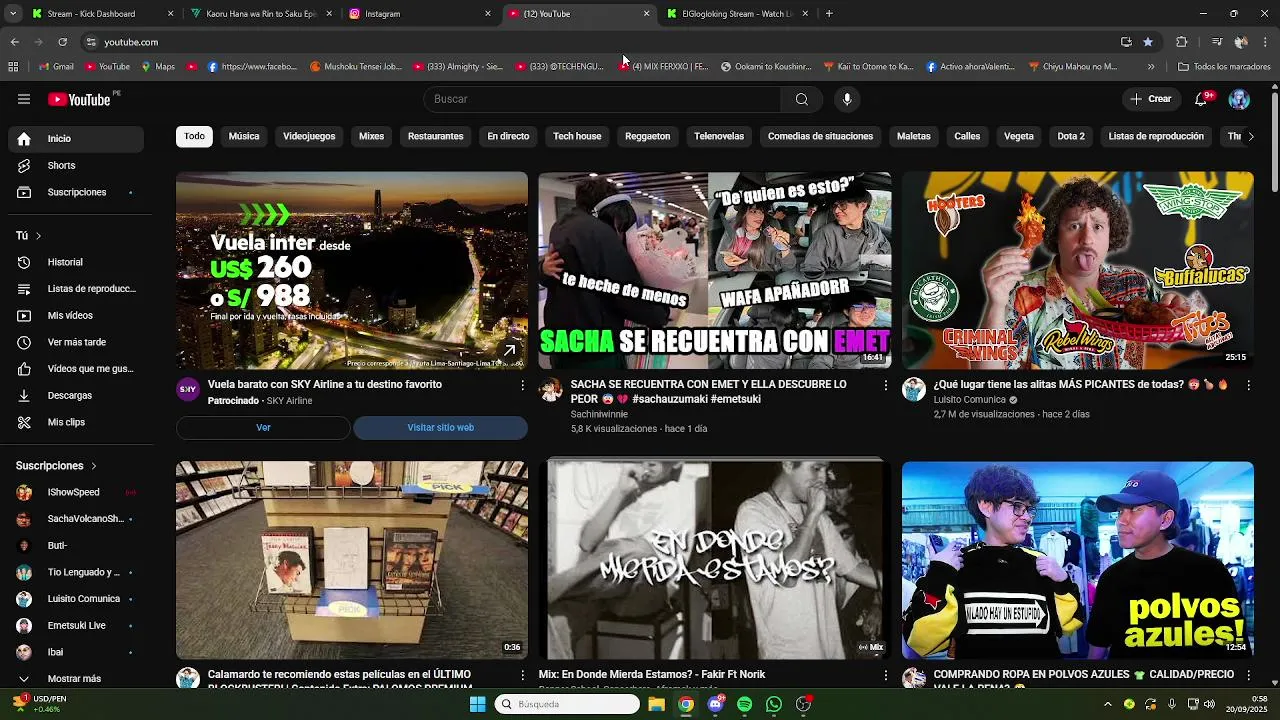1280x720 pixels.
Task: Open the Crear button menu
Action: 1150,99
